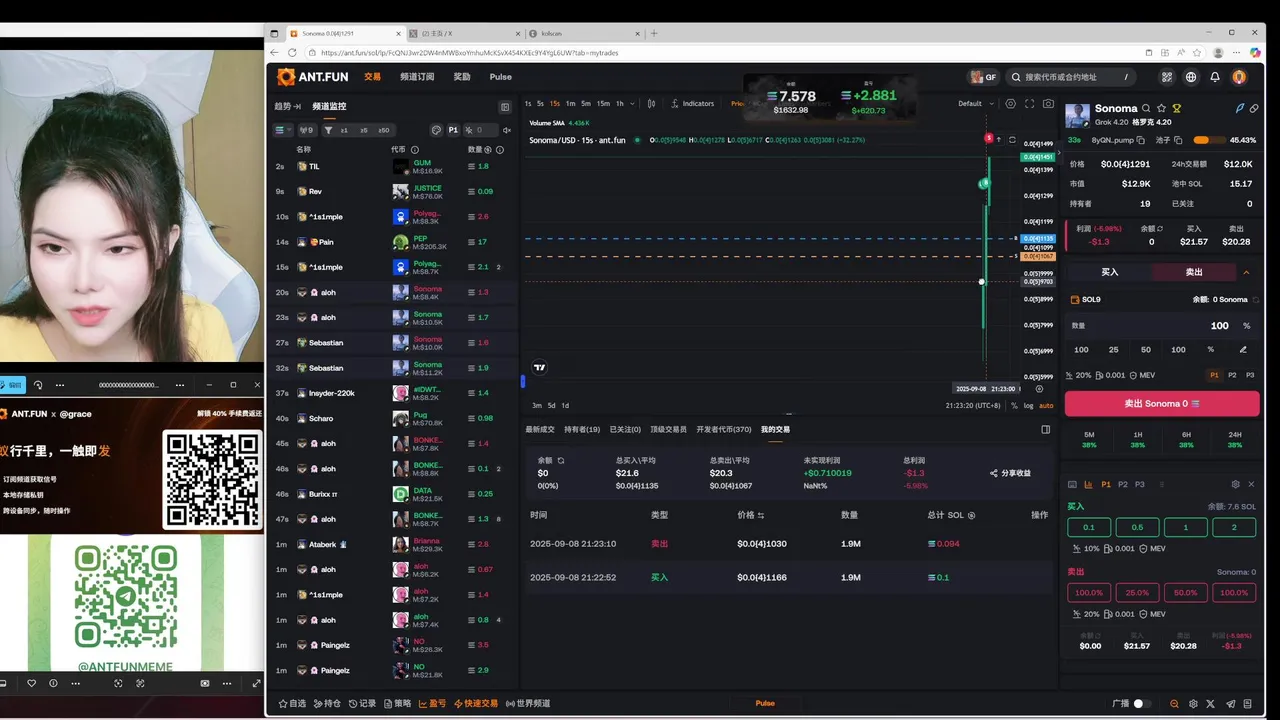Open the 奖励 rewards menu

tap(462, 77)
